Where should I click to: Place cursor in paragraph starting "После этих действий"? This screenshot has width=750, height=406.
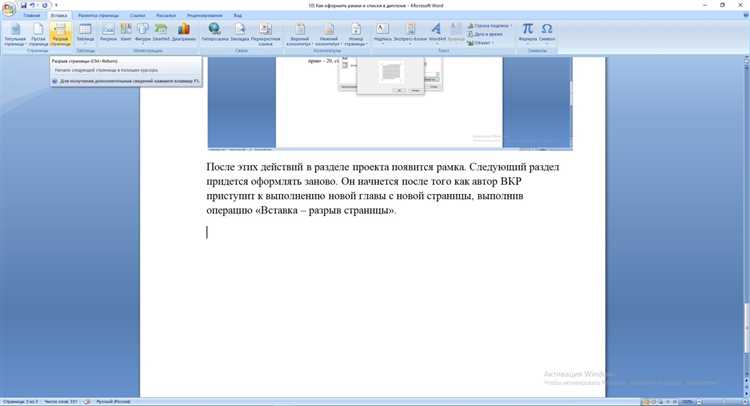tap(383, 188)
